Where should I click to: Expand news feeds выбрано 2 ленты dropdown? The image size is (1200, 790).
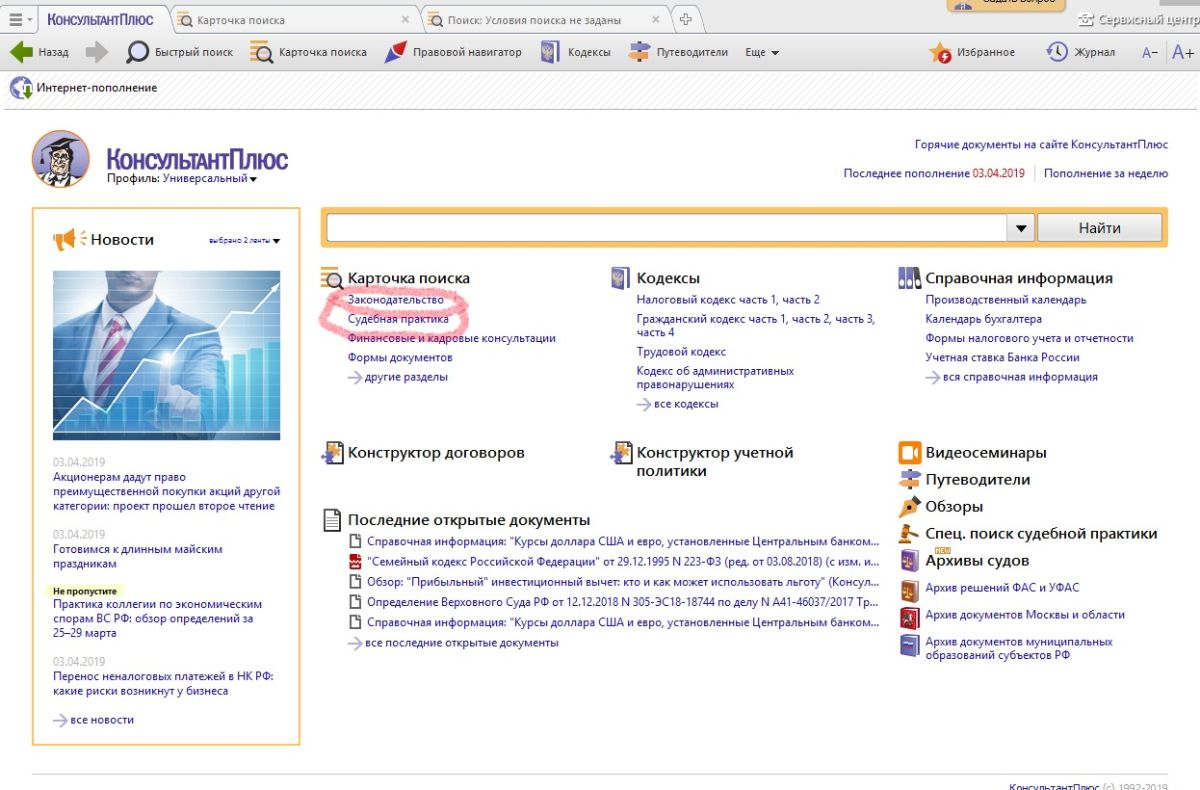tap(245, 240)
